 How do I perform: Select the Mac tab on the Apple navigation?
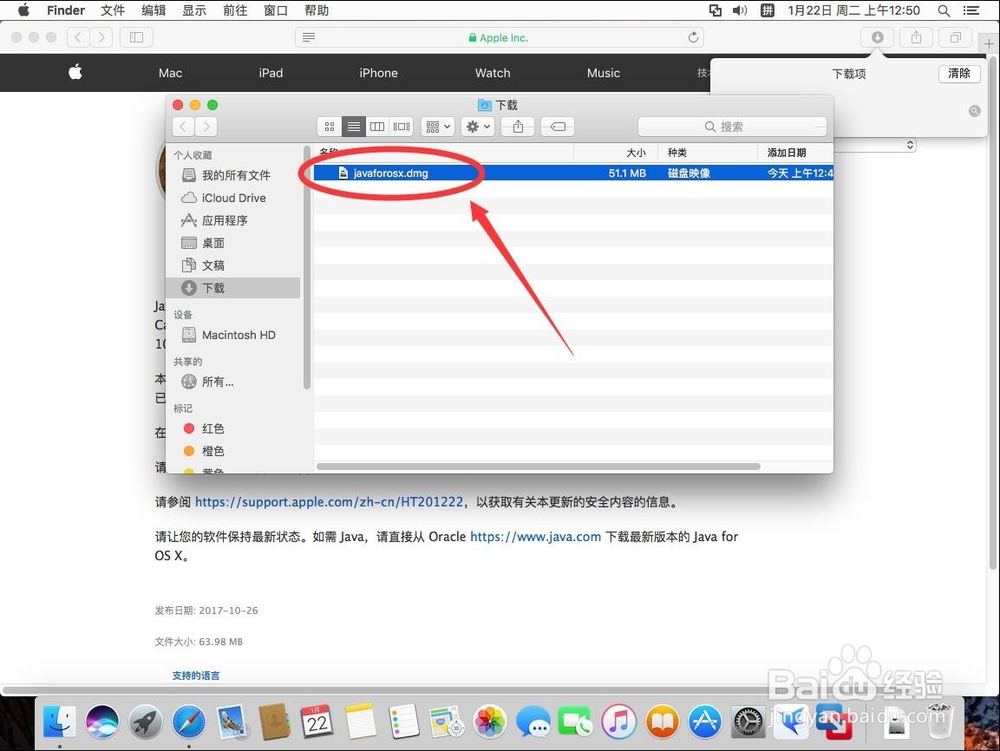(x=170, y=72)
